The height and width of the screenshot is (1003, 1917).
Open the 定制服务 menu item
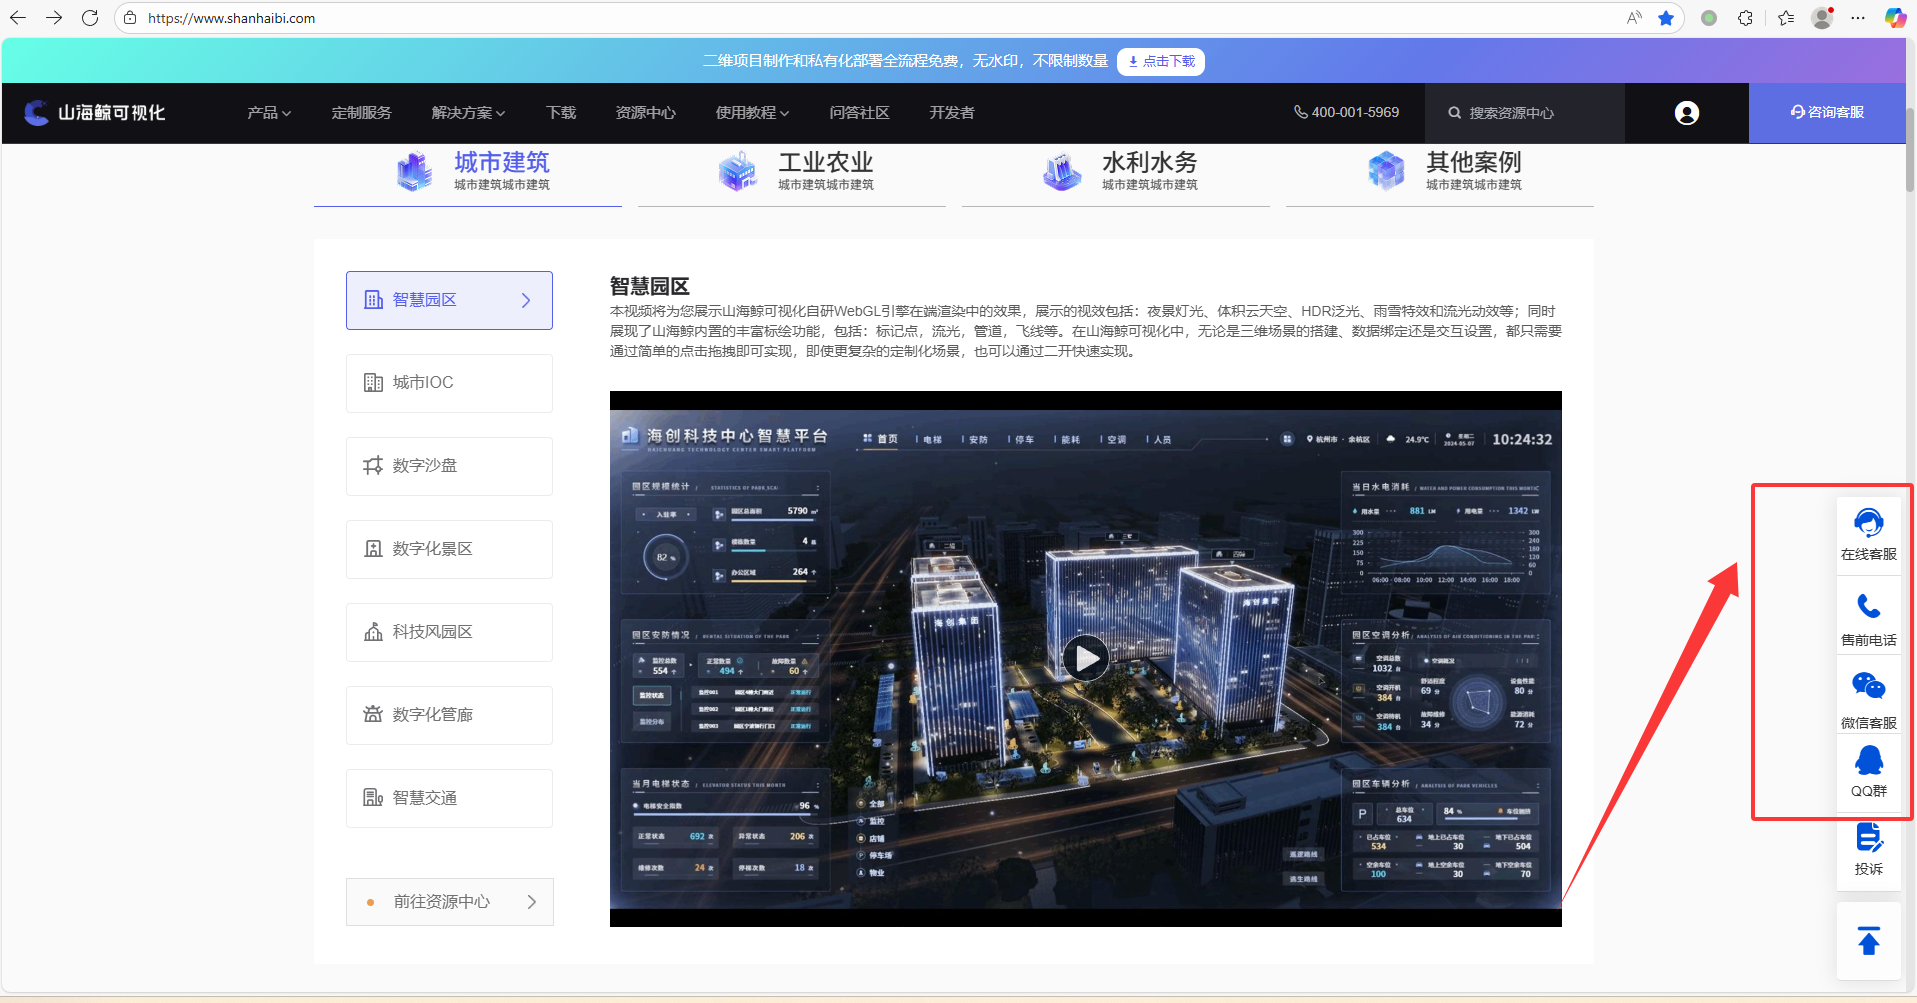362,113
